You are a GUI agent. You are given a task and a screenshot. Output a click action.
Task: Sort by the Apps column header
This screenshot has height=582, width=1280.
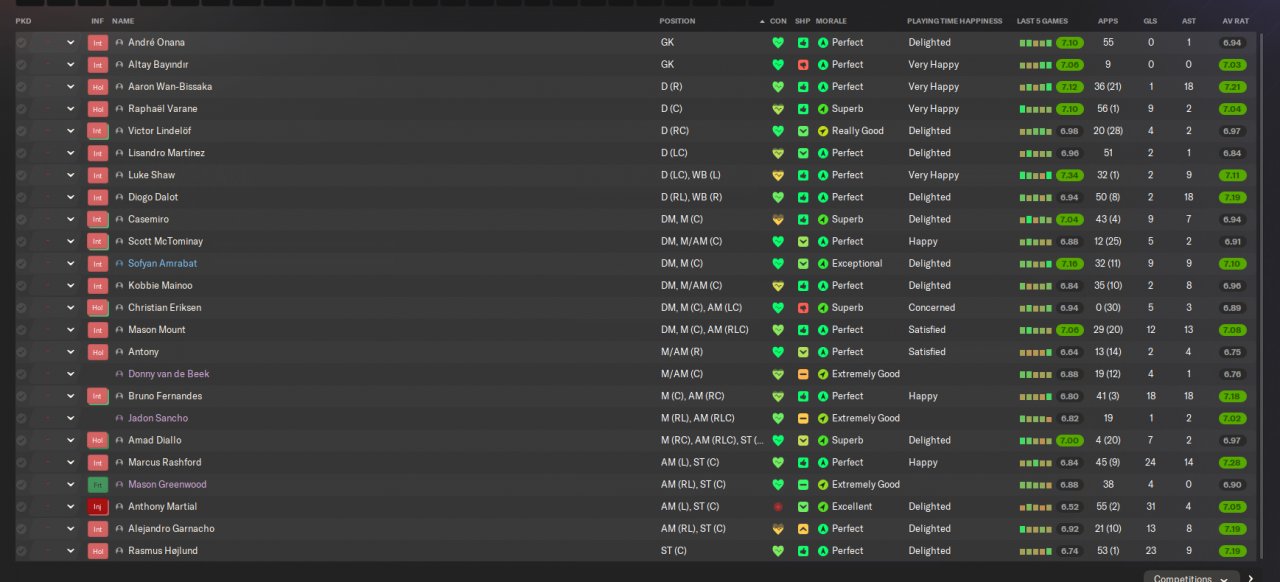(1108, 21)
